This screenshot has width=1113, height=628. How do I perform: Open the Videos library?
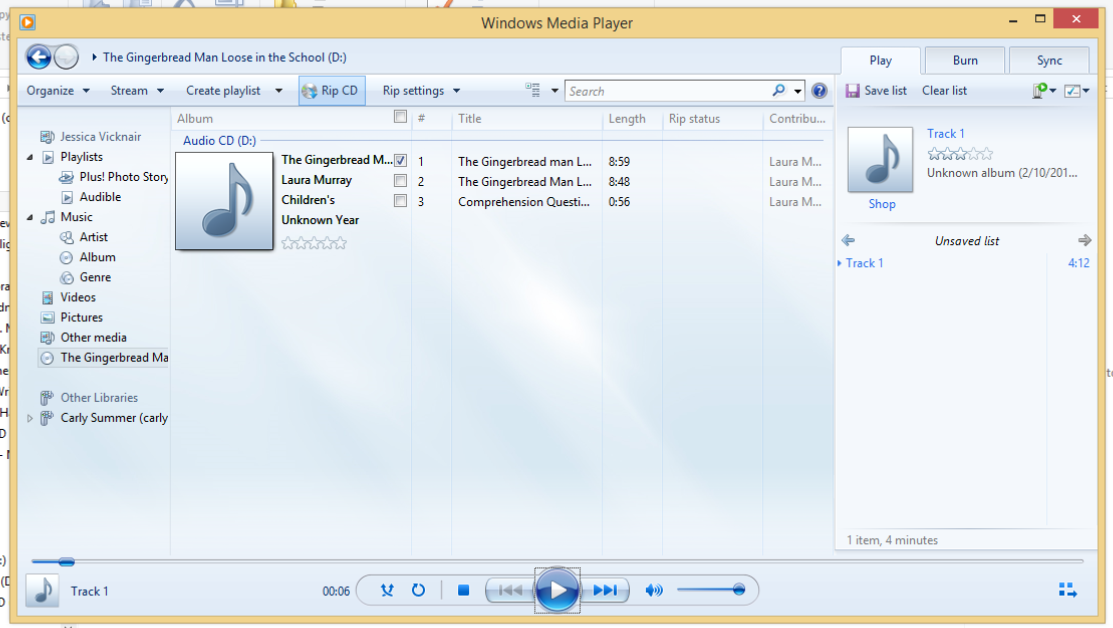[77, 297]
